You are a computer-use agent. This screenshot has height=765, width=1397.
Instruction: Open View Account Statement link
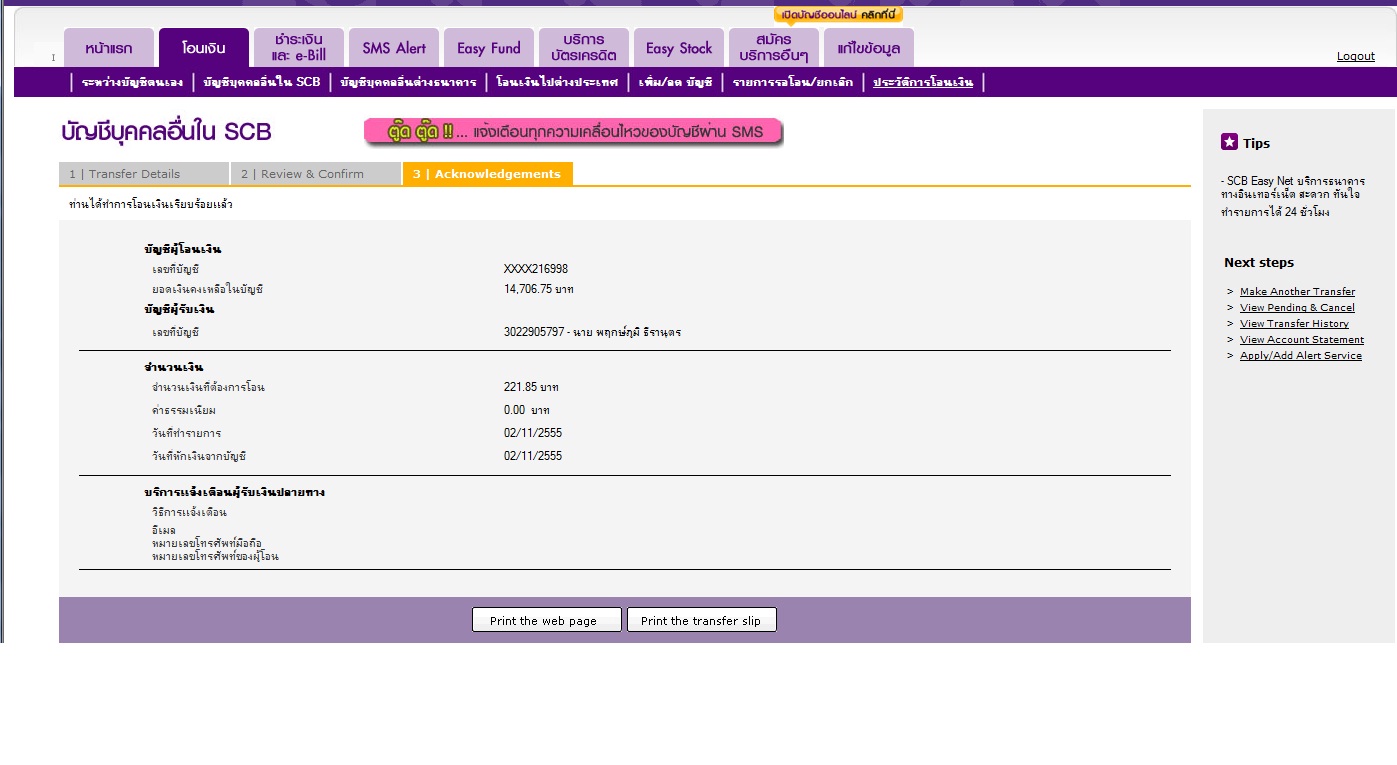coord(1302,340)
